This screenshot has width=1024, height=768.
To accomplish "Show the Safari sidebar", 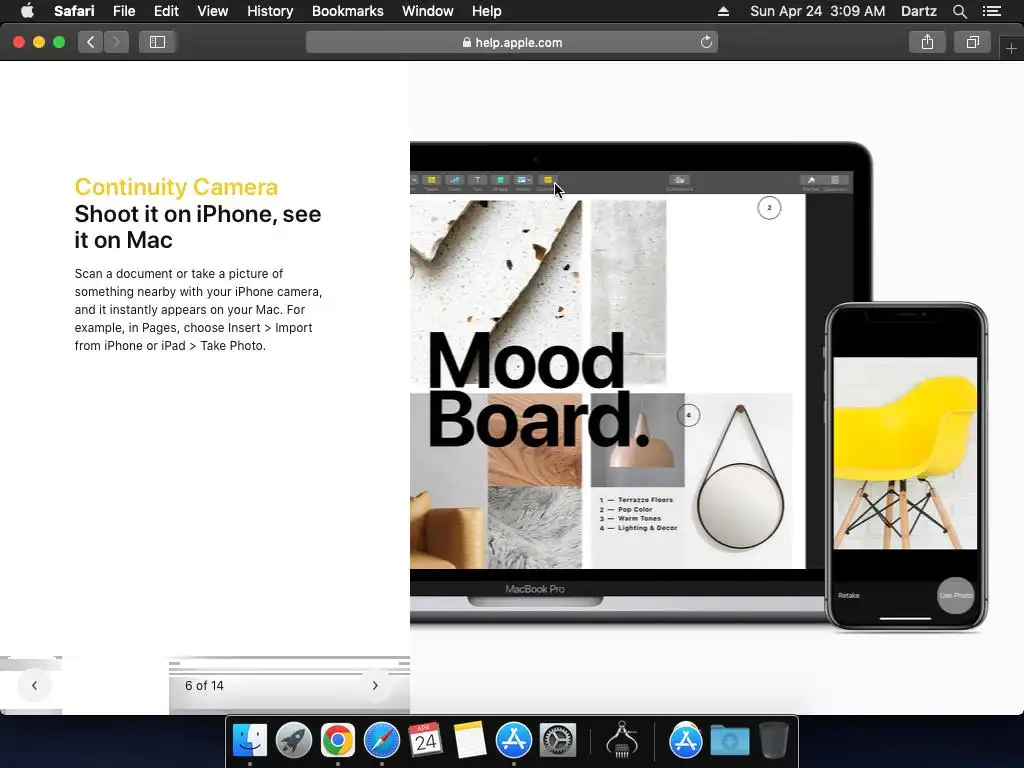I will tap(157, 42).
